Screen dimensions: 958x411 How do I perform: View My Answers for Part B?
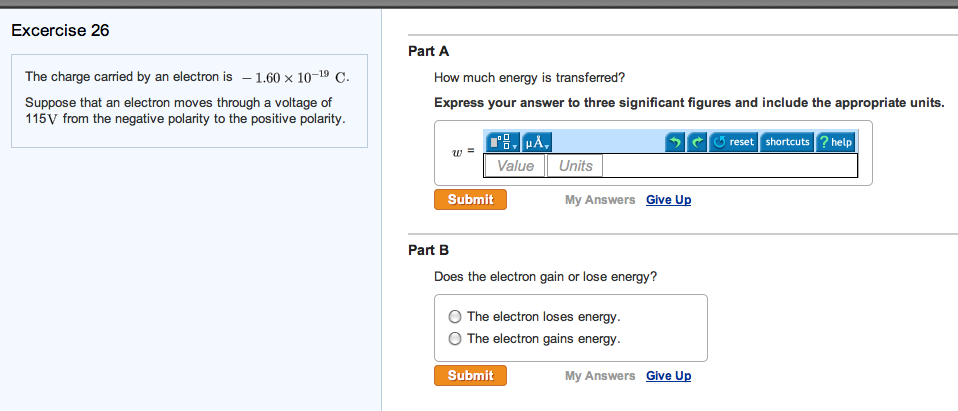(599, 376)
